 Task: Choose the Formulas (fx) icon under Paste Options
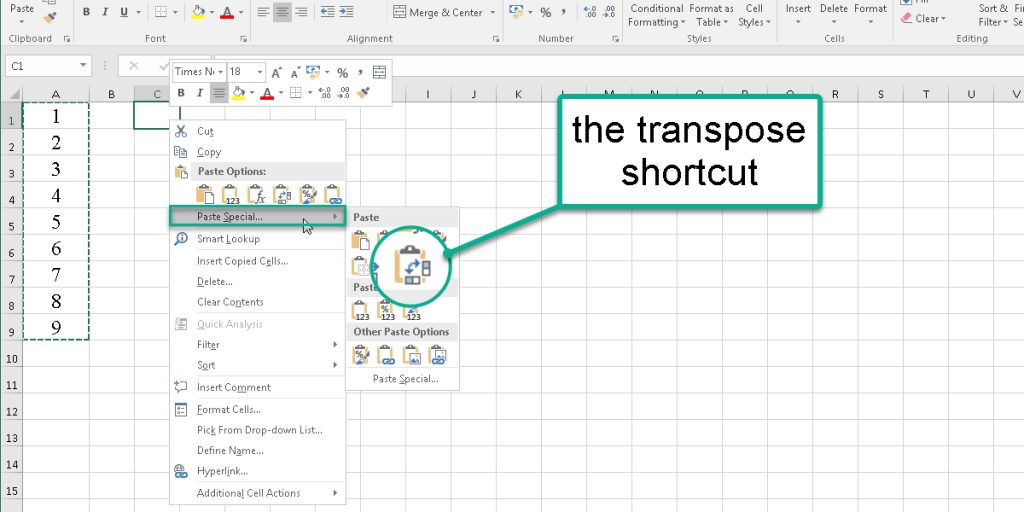[x=257, y=194]
